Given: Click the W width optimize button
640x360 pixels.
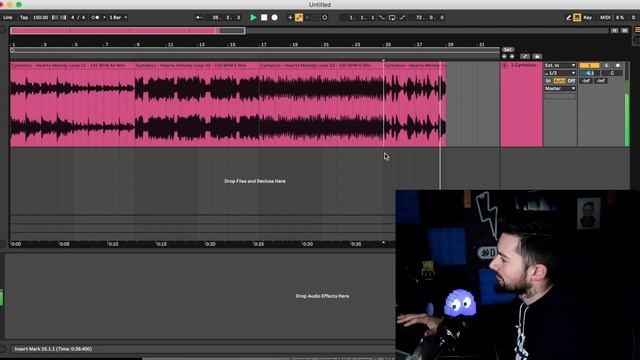Looking at the screenshot, I should point(624,31).
